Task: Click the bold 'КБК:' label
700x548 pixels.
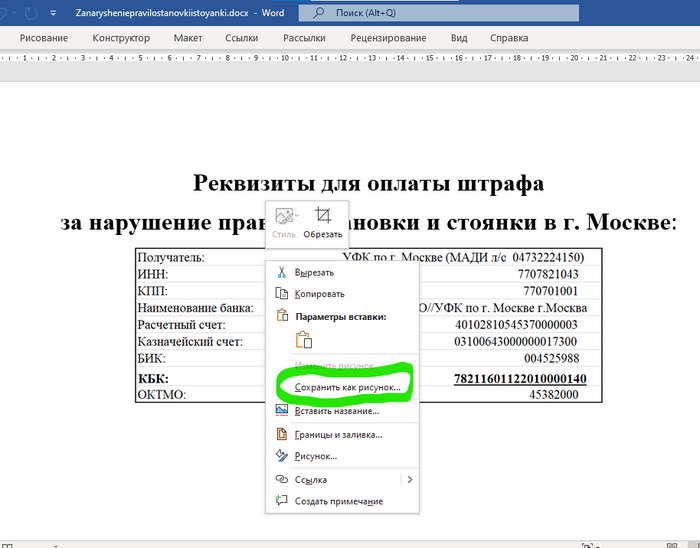Action: coord(153,379)
